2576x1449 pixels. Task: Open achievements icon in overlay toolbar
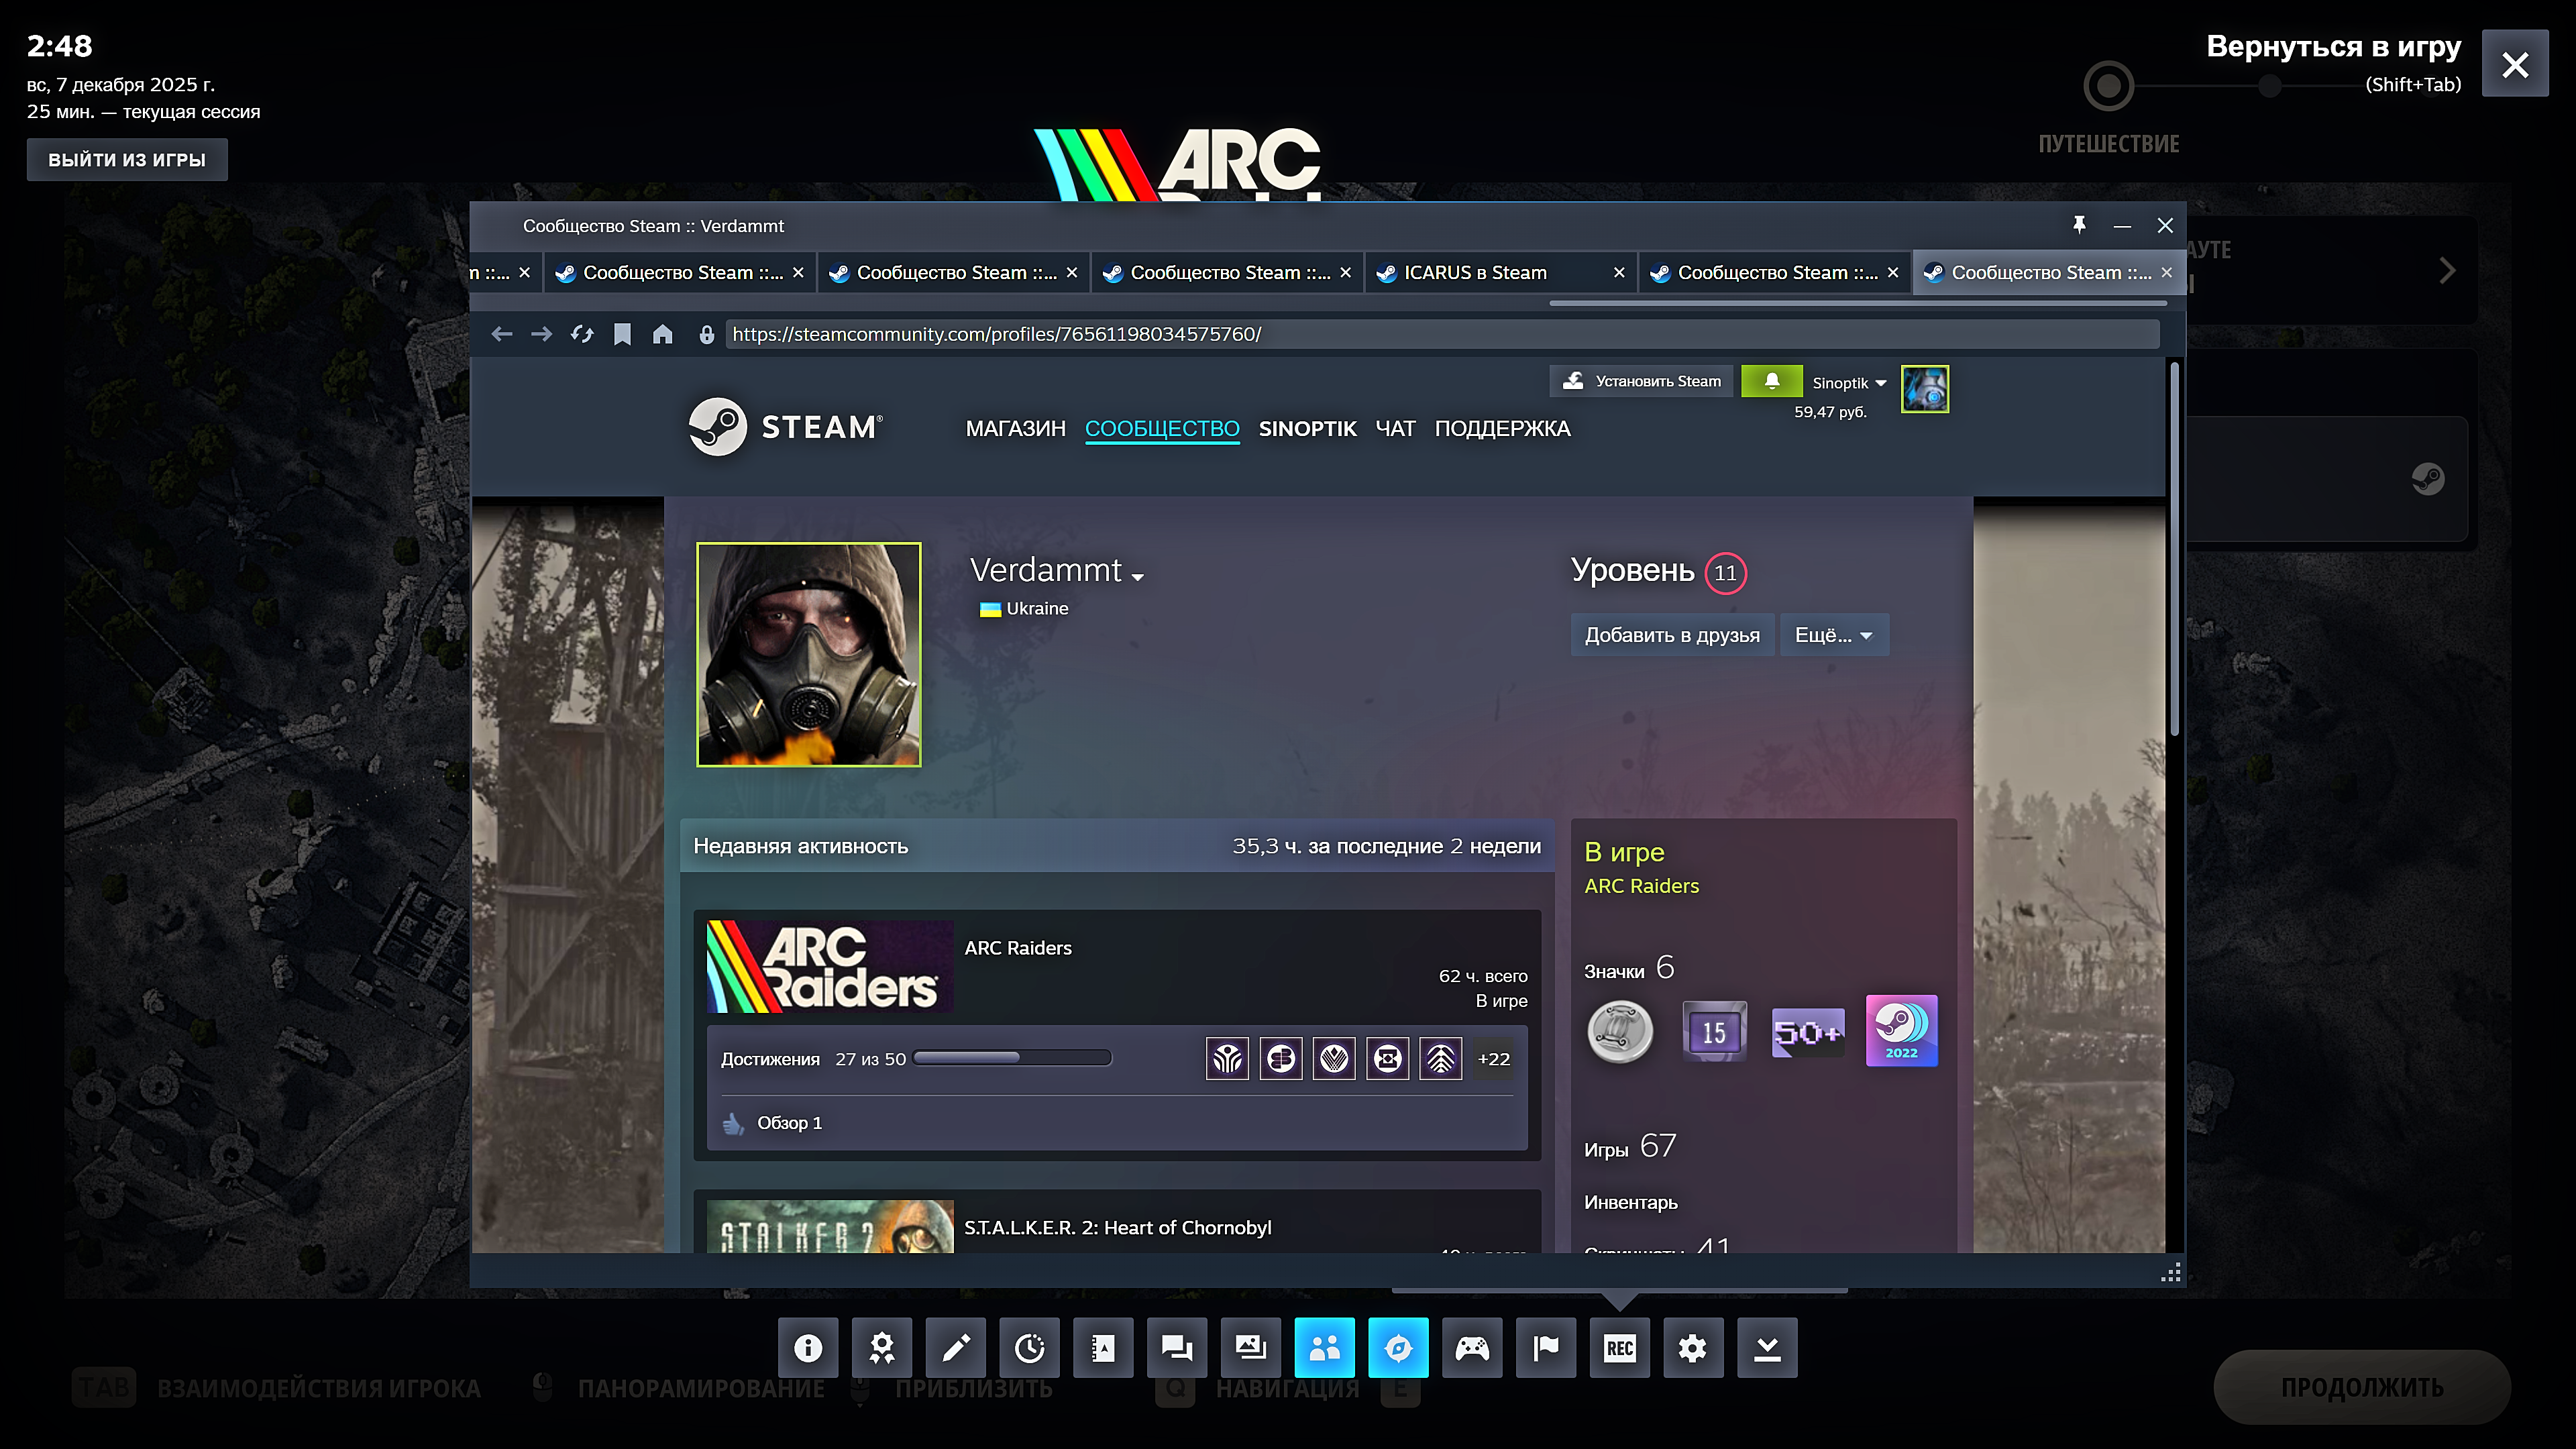pyautogui.click(x=881, y=1348)
